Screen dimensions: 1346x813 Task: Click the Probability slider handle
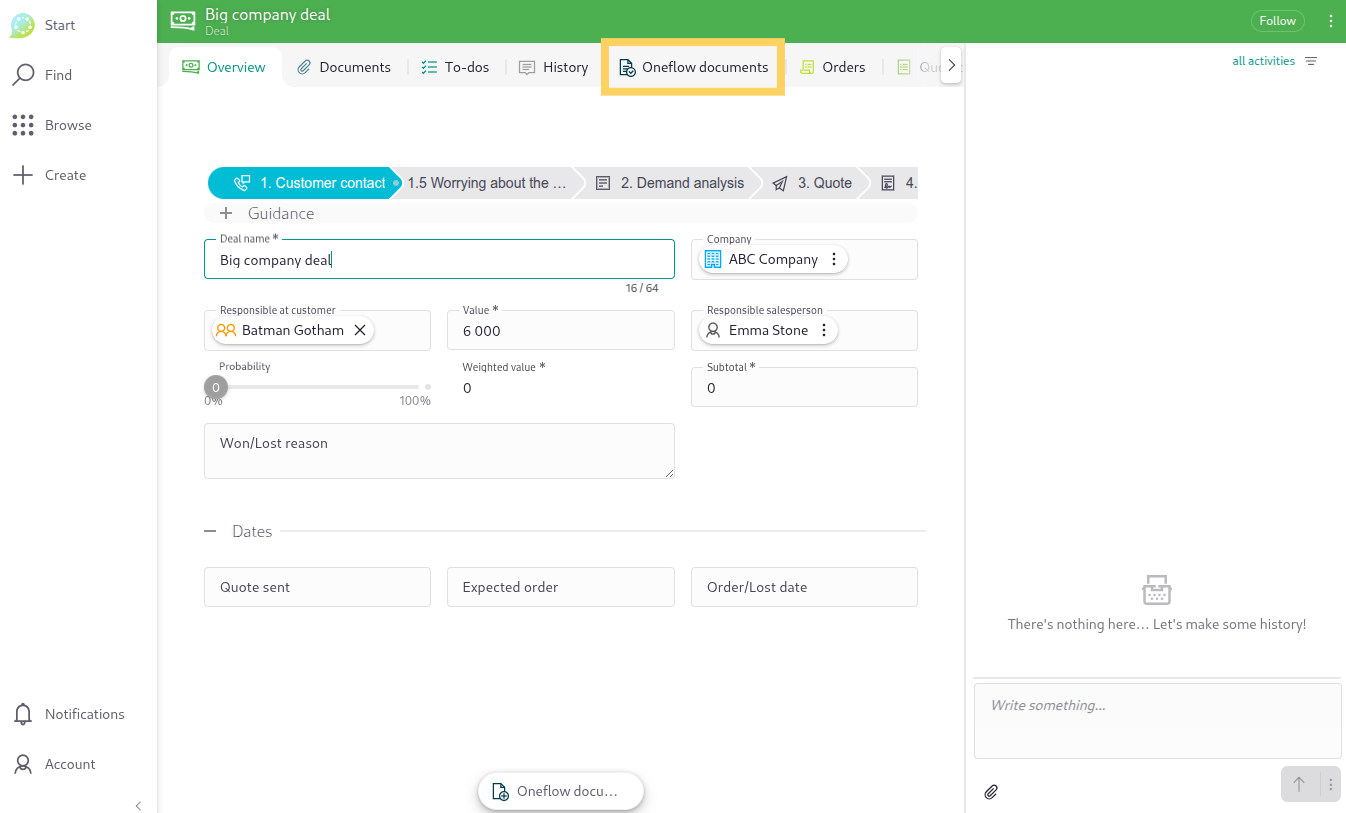point(215,387)
